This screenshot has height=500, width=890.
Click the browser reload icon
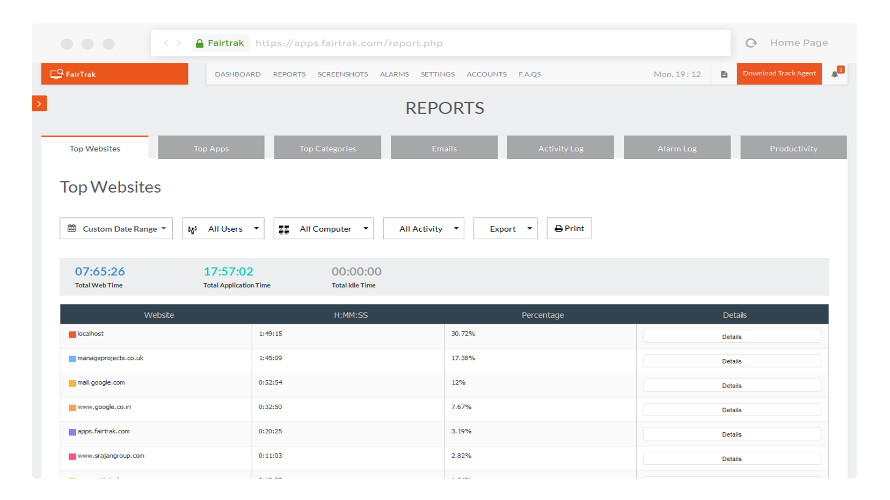click(x=751, y=43)
